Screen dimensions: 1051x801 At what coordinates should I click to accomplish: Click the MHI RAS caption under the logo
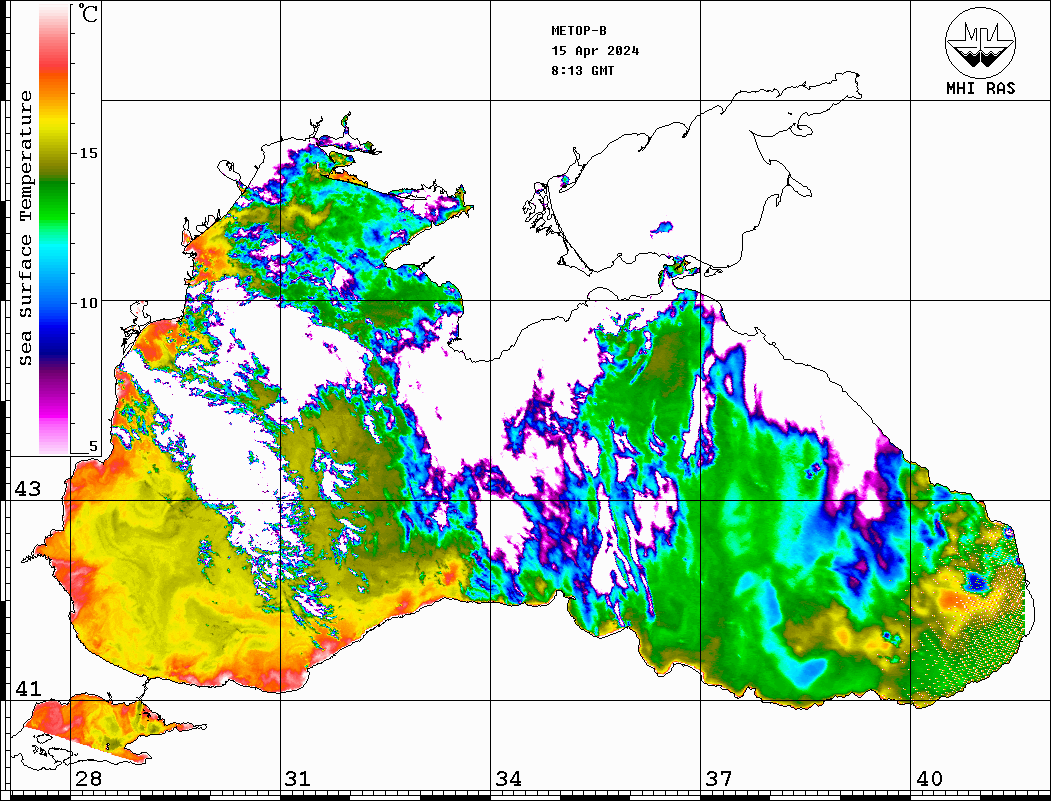coord(980,88)
